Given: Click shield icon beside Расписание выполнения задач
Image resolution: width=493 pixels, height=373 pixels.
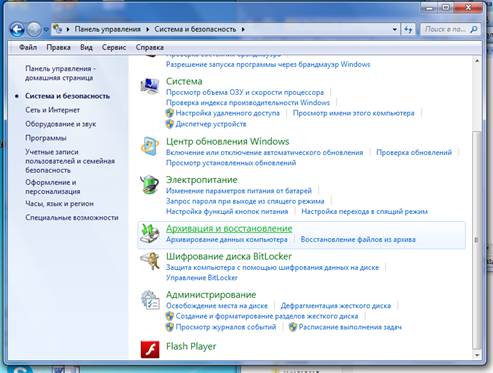Looking at the screenshot, I should pos(293,327).
